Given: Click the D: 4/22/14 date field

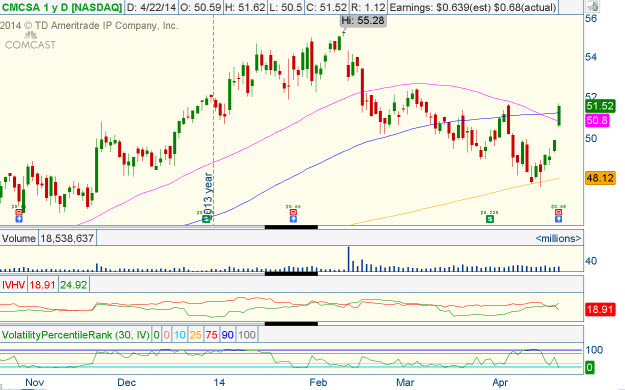Looking at the screenshot, I should 151,7.
